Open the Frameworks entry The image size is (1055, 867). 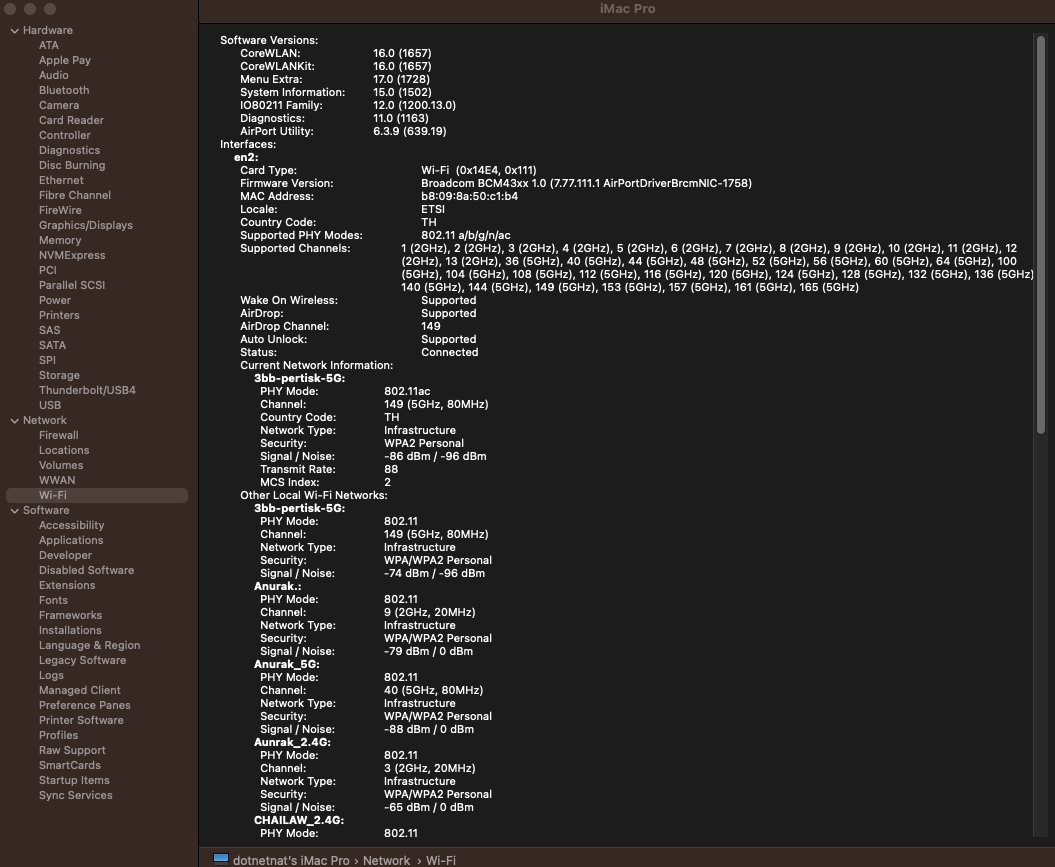71,615
